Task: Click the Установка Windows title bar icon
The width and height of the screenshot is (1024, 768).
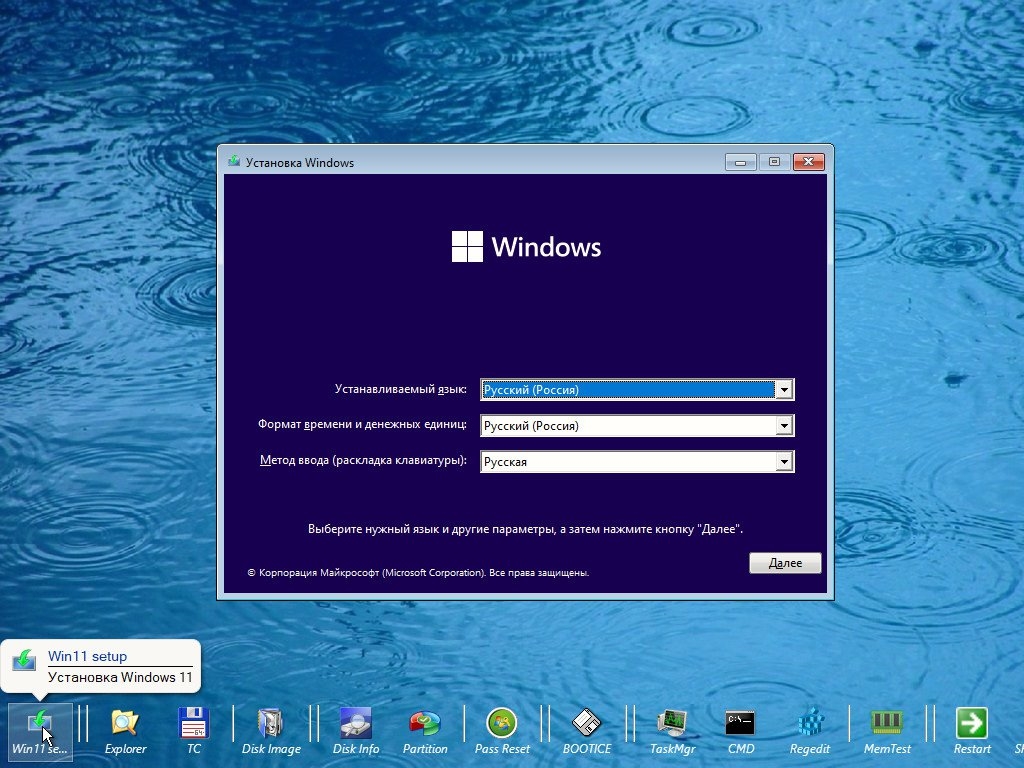Action: coord(234,162)
